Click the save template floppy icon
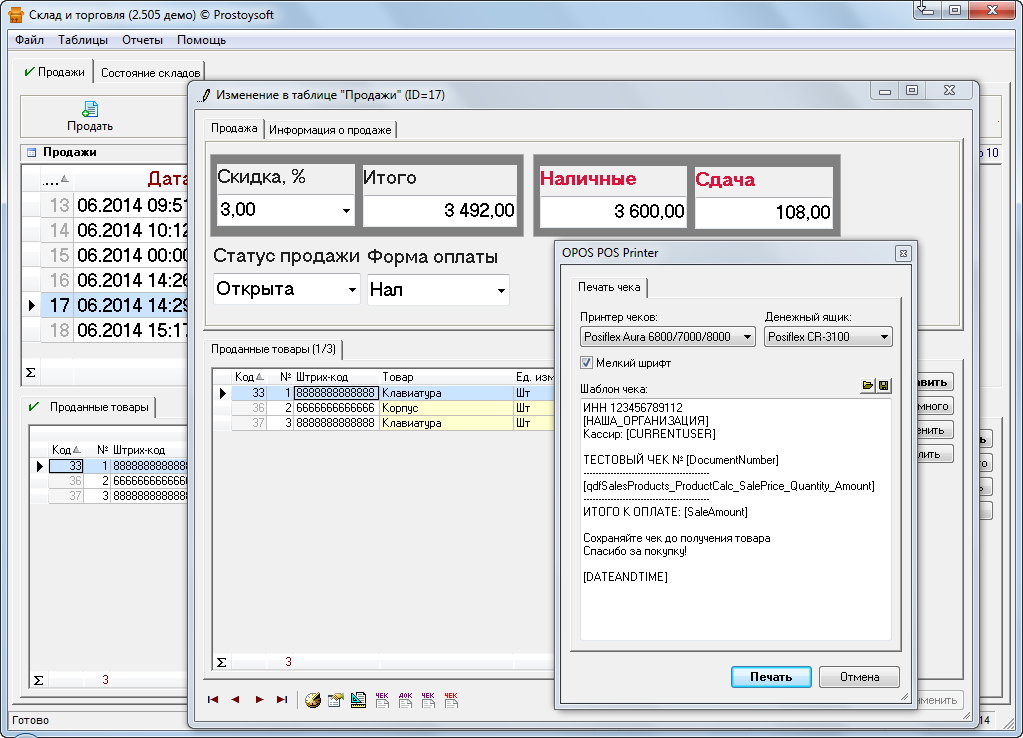 point(883,386)
